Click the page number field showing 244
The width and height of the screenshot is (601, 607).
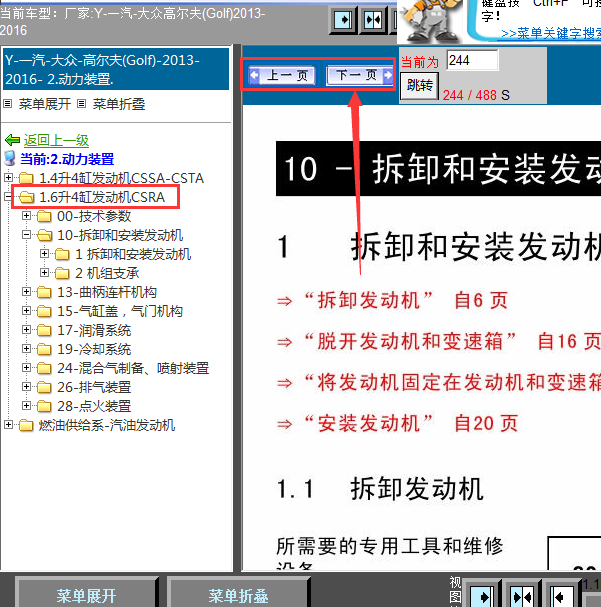[x=472, y=60]
